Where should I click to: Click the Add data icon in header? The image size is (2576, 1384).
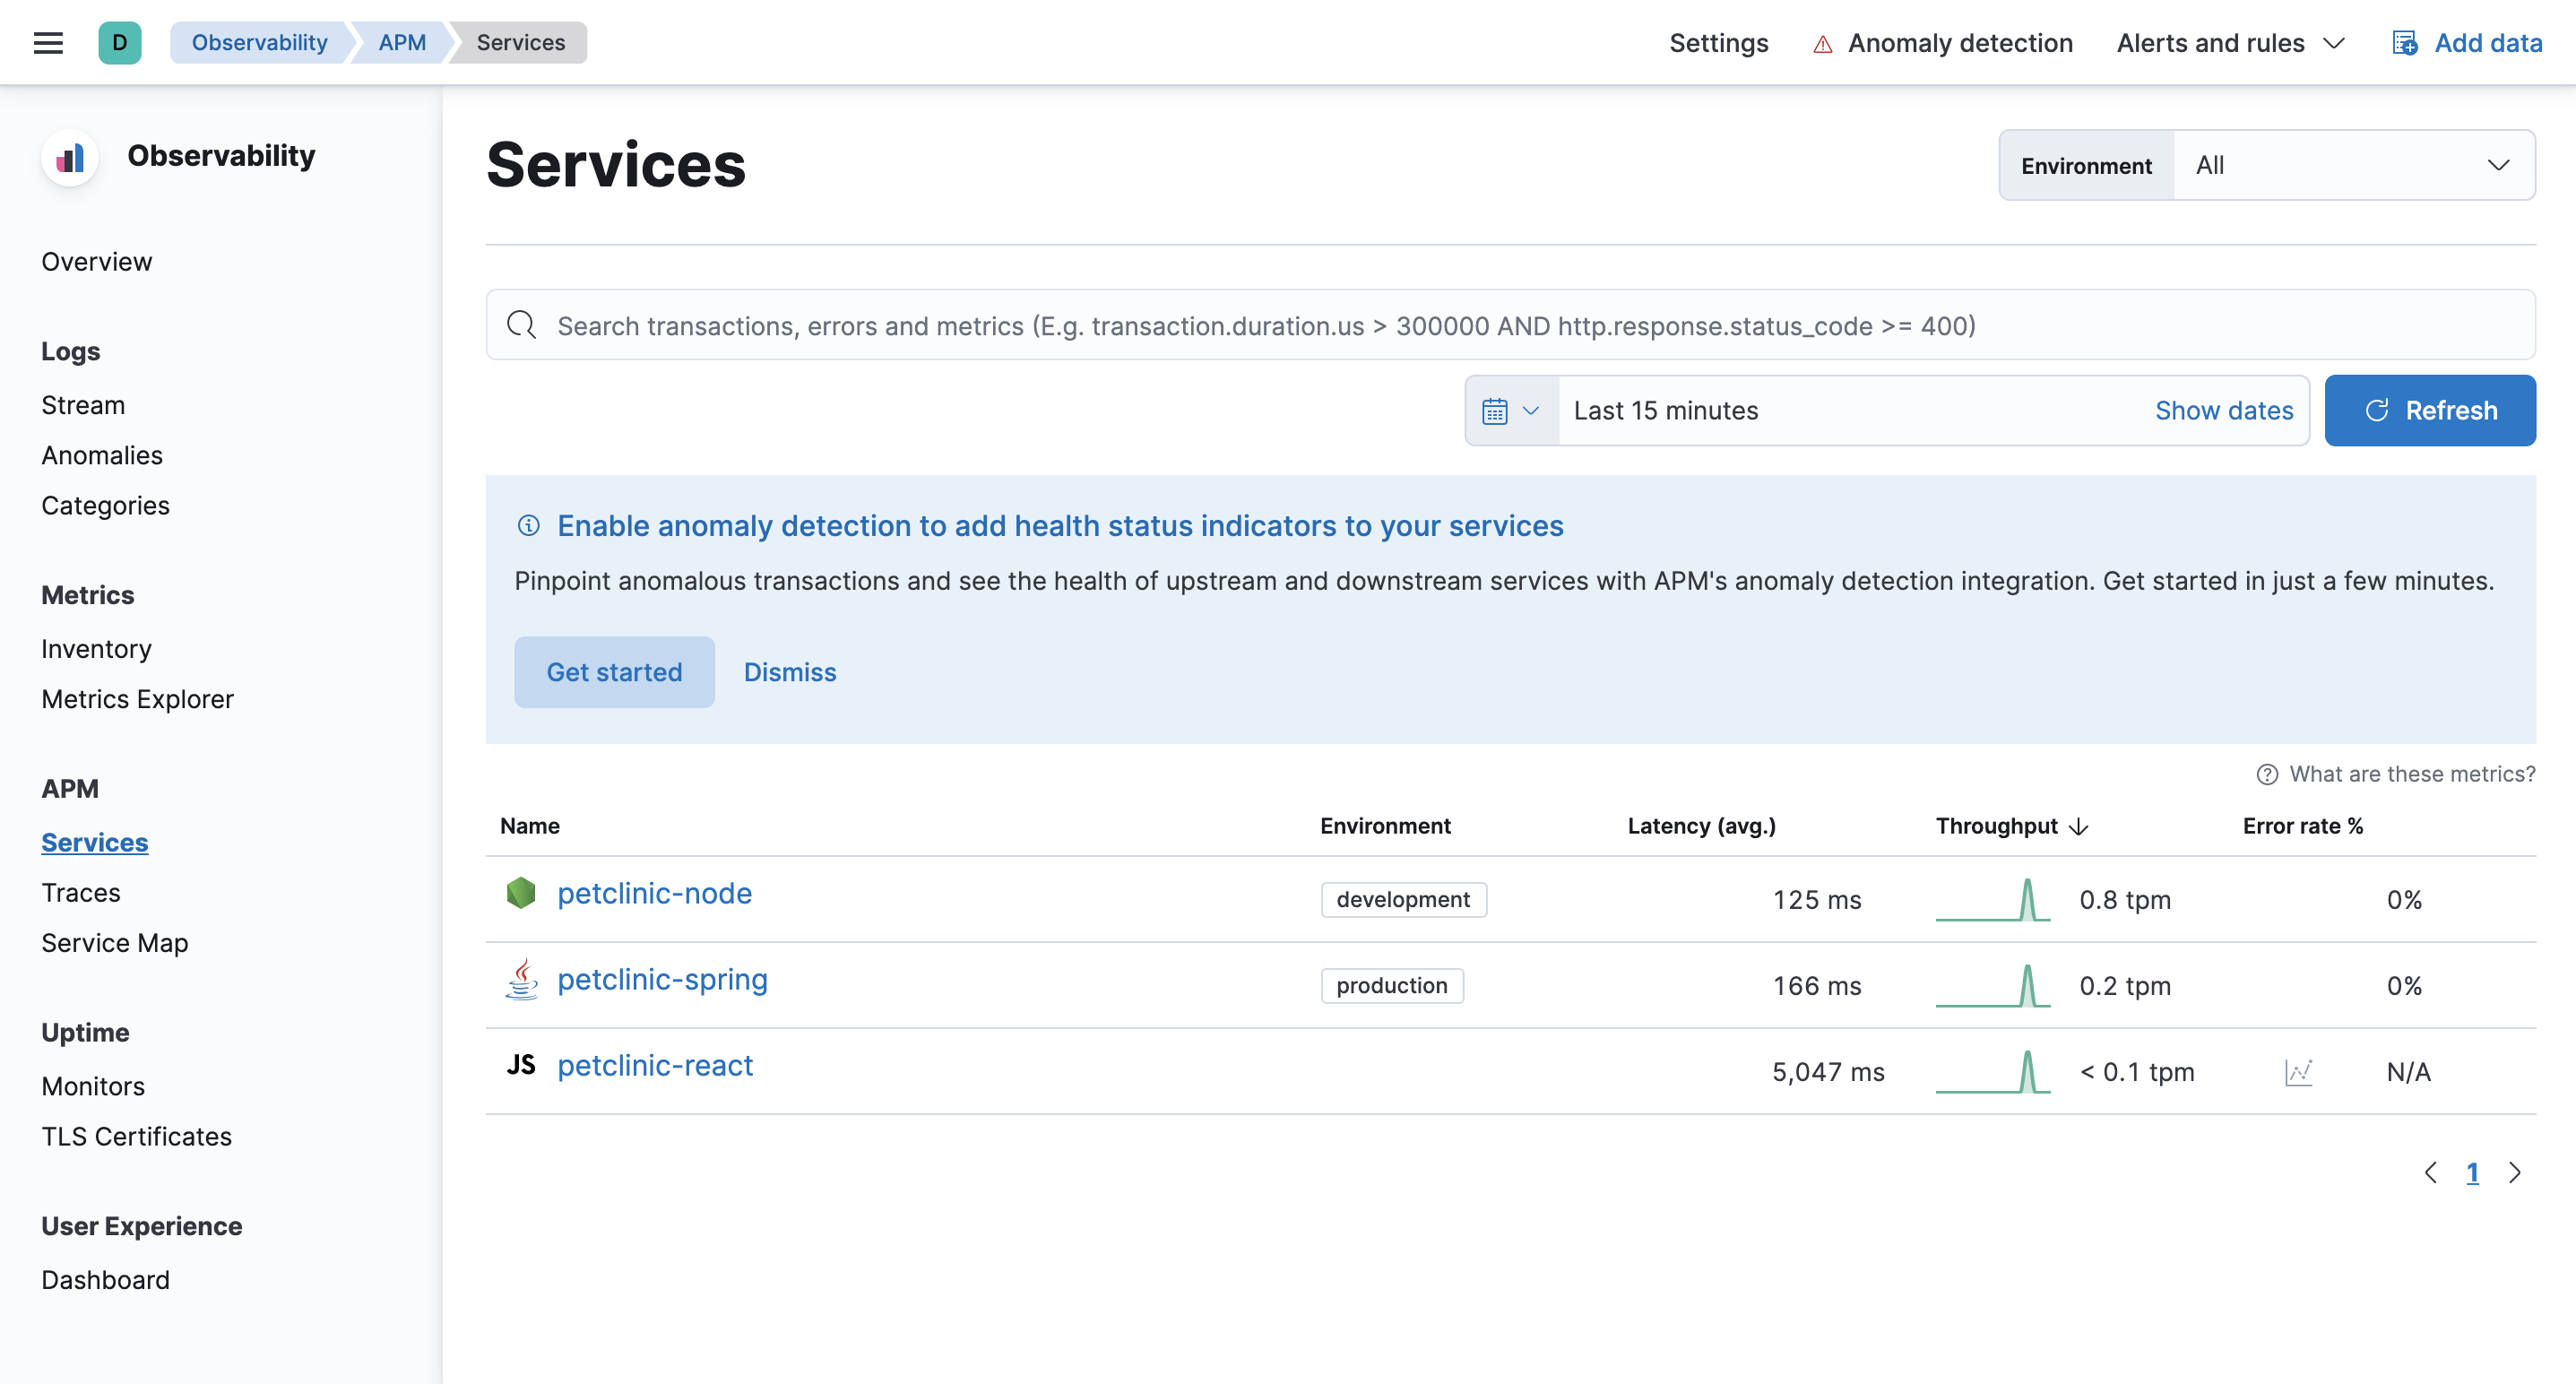point(2404,43)
